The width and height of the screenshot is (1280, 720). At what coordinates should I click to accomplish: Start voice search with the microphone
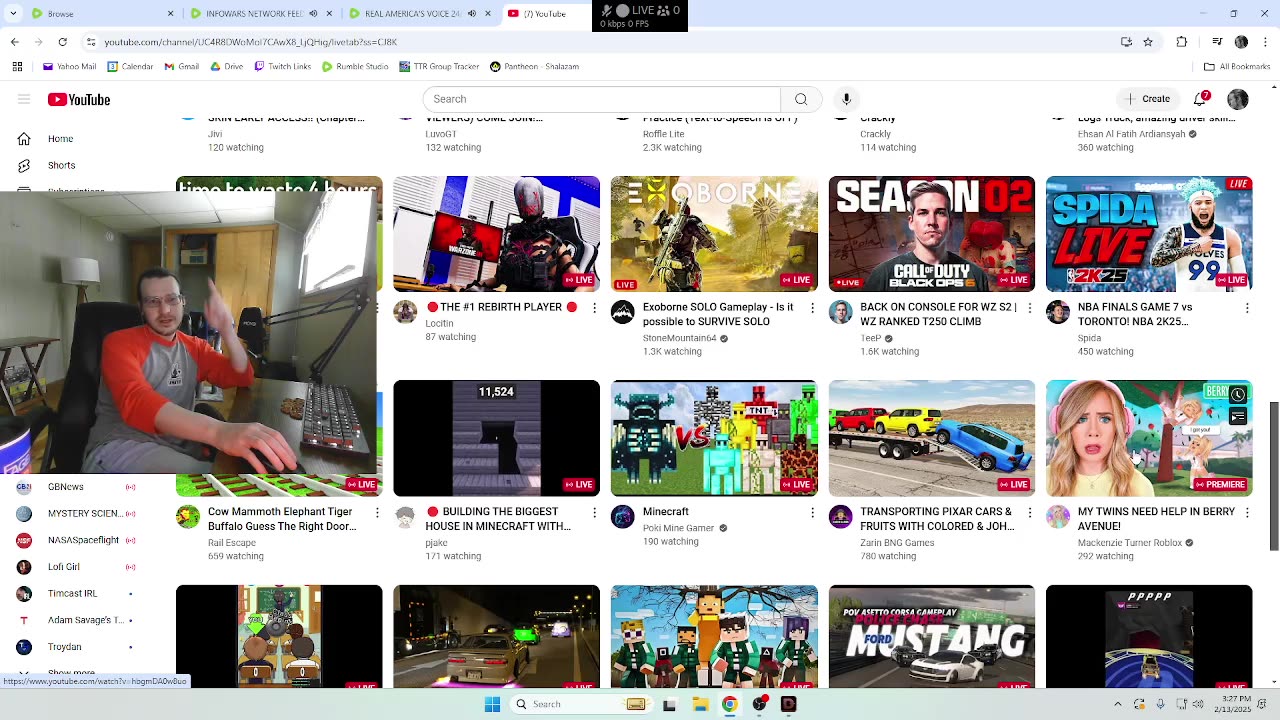coord(846,99)
